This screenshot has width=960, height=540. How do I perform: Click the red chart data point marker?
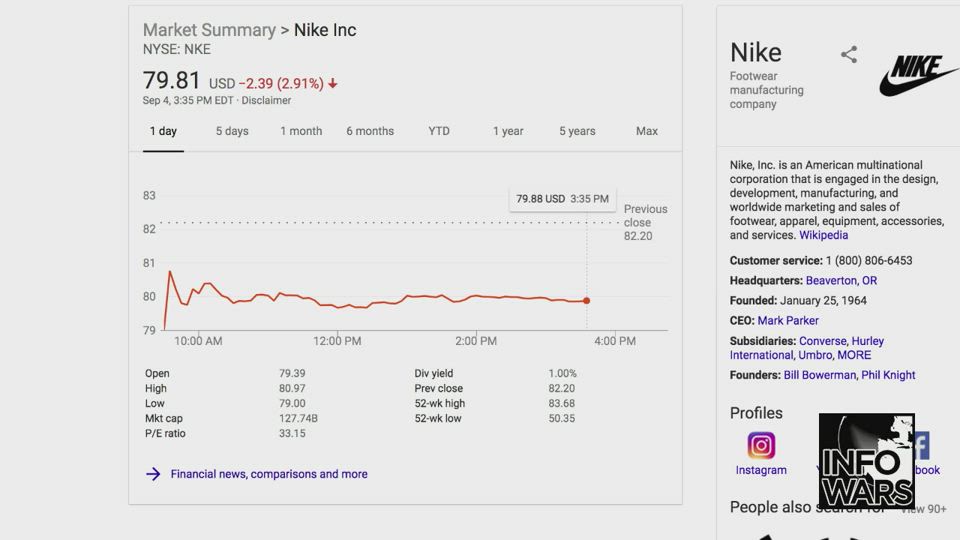(x=586, y=300)
